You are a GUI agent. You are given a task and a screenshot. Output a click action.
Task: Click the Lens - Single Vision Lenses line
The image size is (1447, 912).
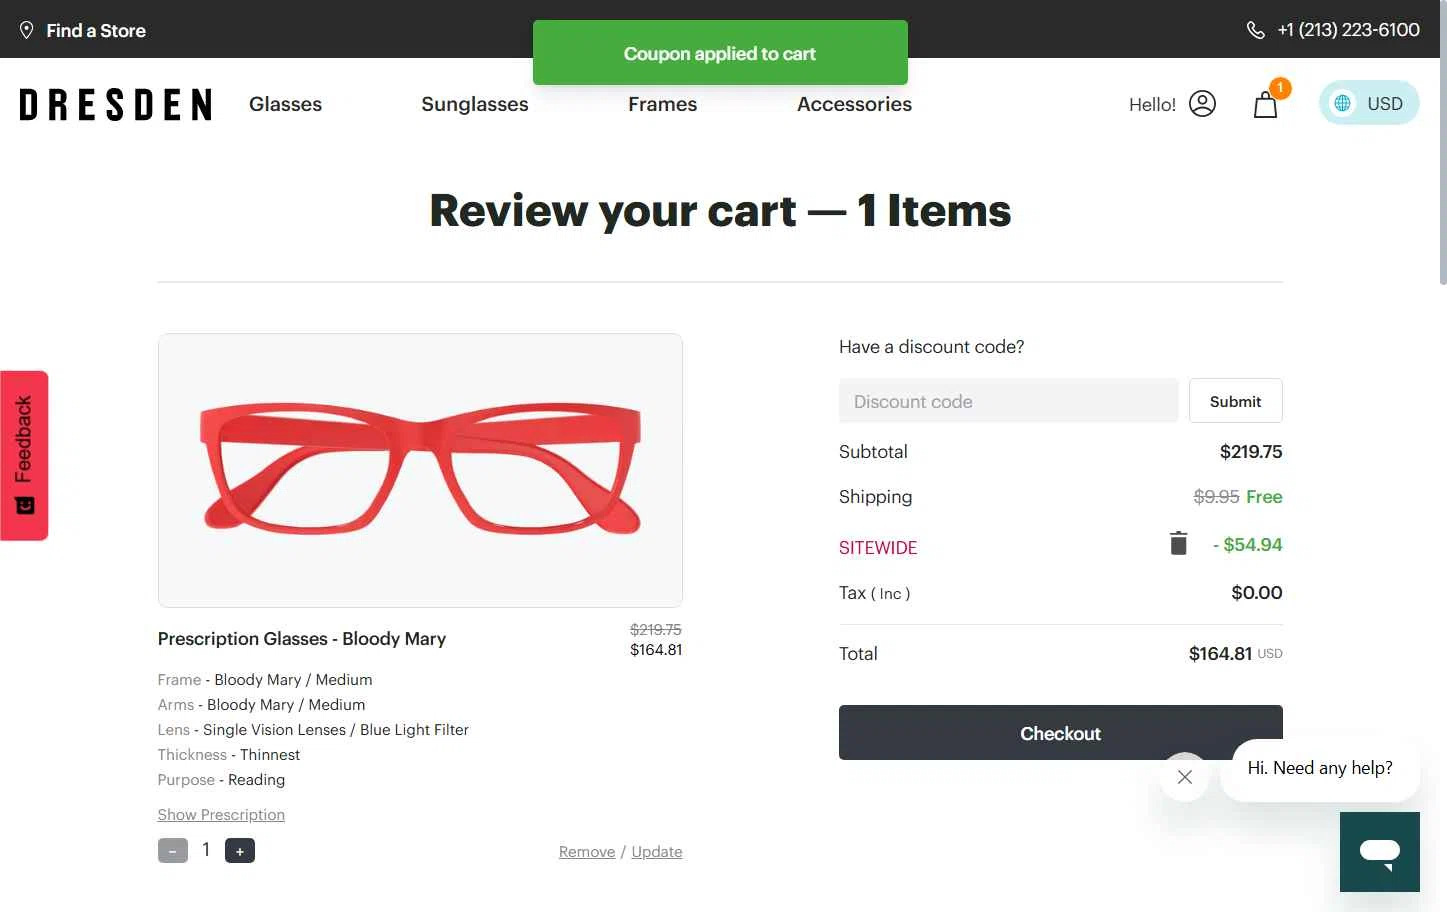313,730
